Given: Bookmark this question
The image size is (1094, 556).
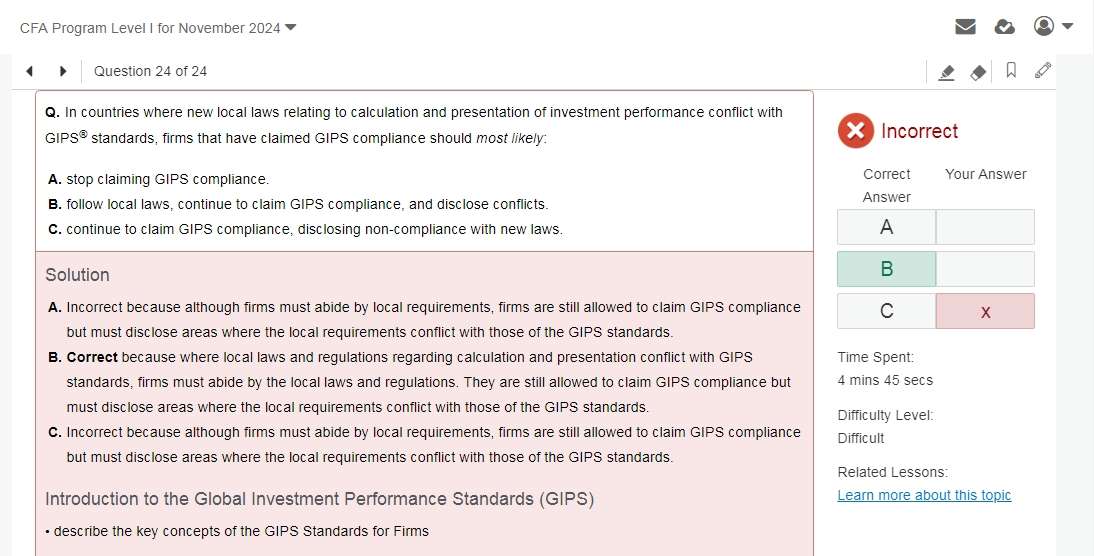Looking at the screenshot, I should (x=1011, y=71).
